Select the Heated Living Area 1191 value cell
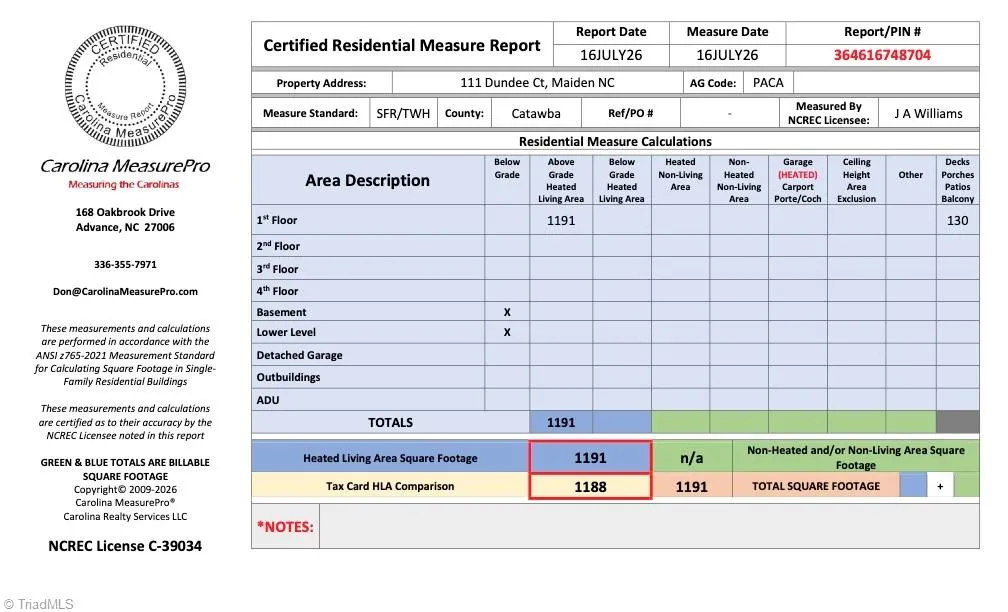Image resolution: width=1008 pixels, height=612 pixels. coord(590,458)
